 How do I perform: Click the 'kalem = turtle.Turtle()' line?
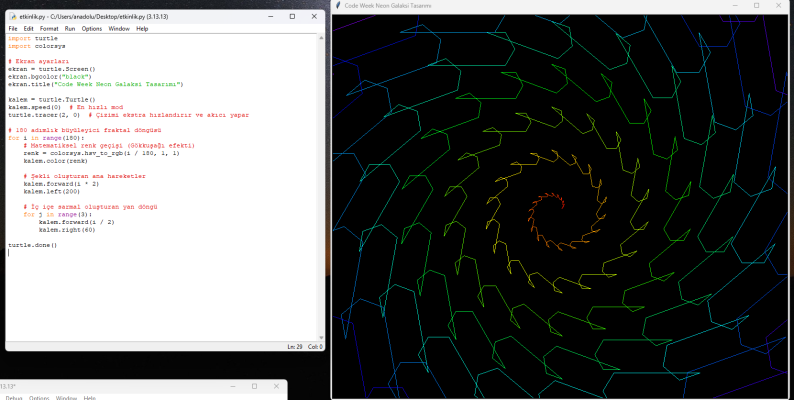(52, 100)
